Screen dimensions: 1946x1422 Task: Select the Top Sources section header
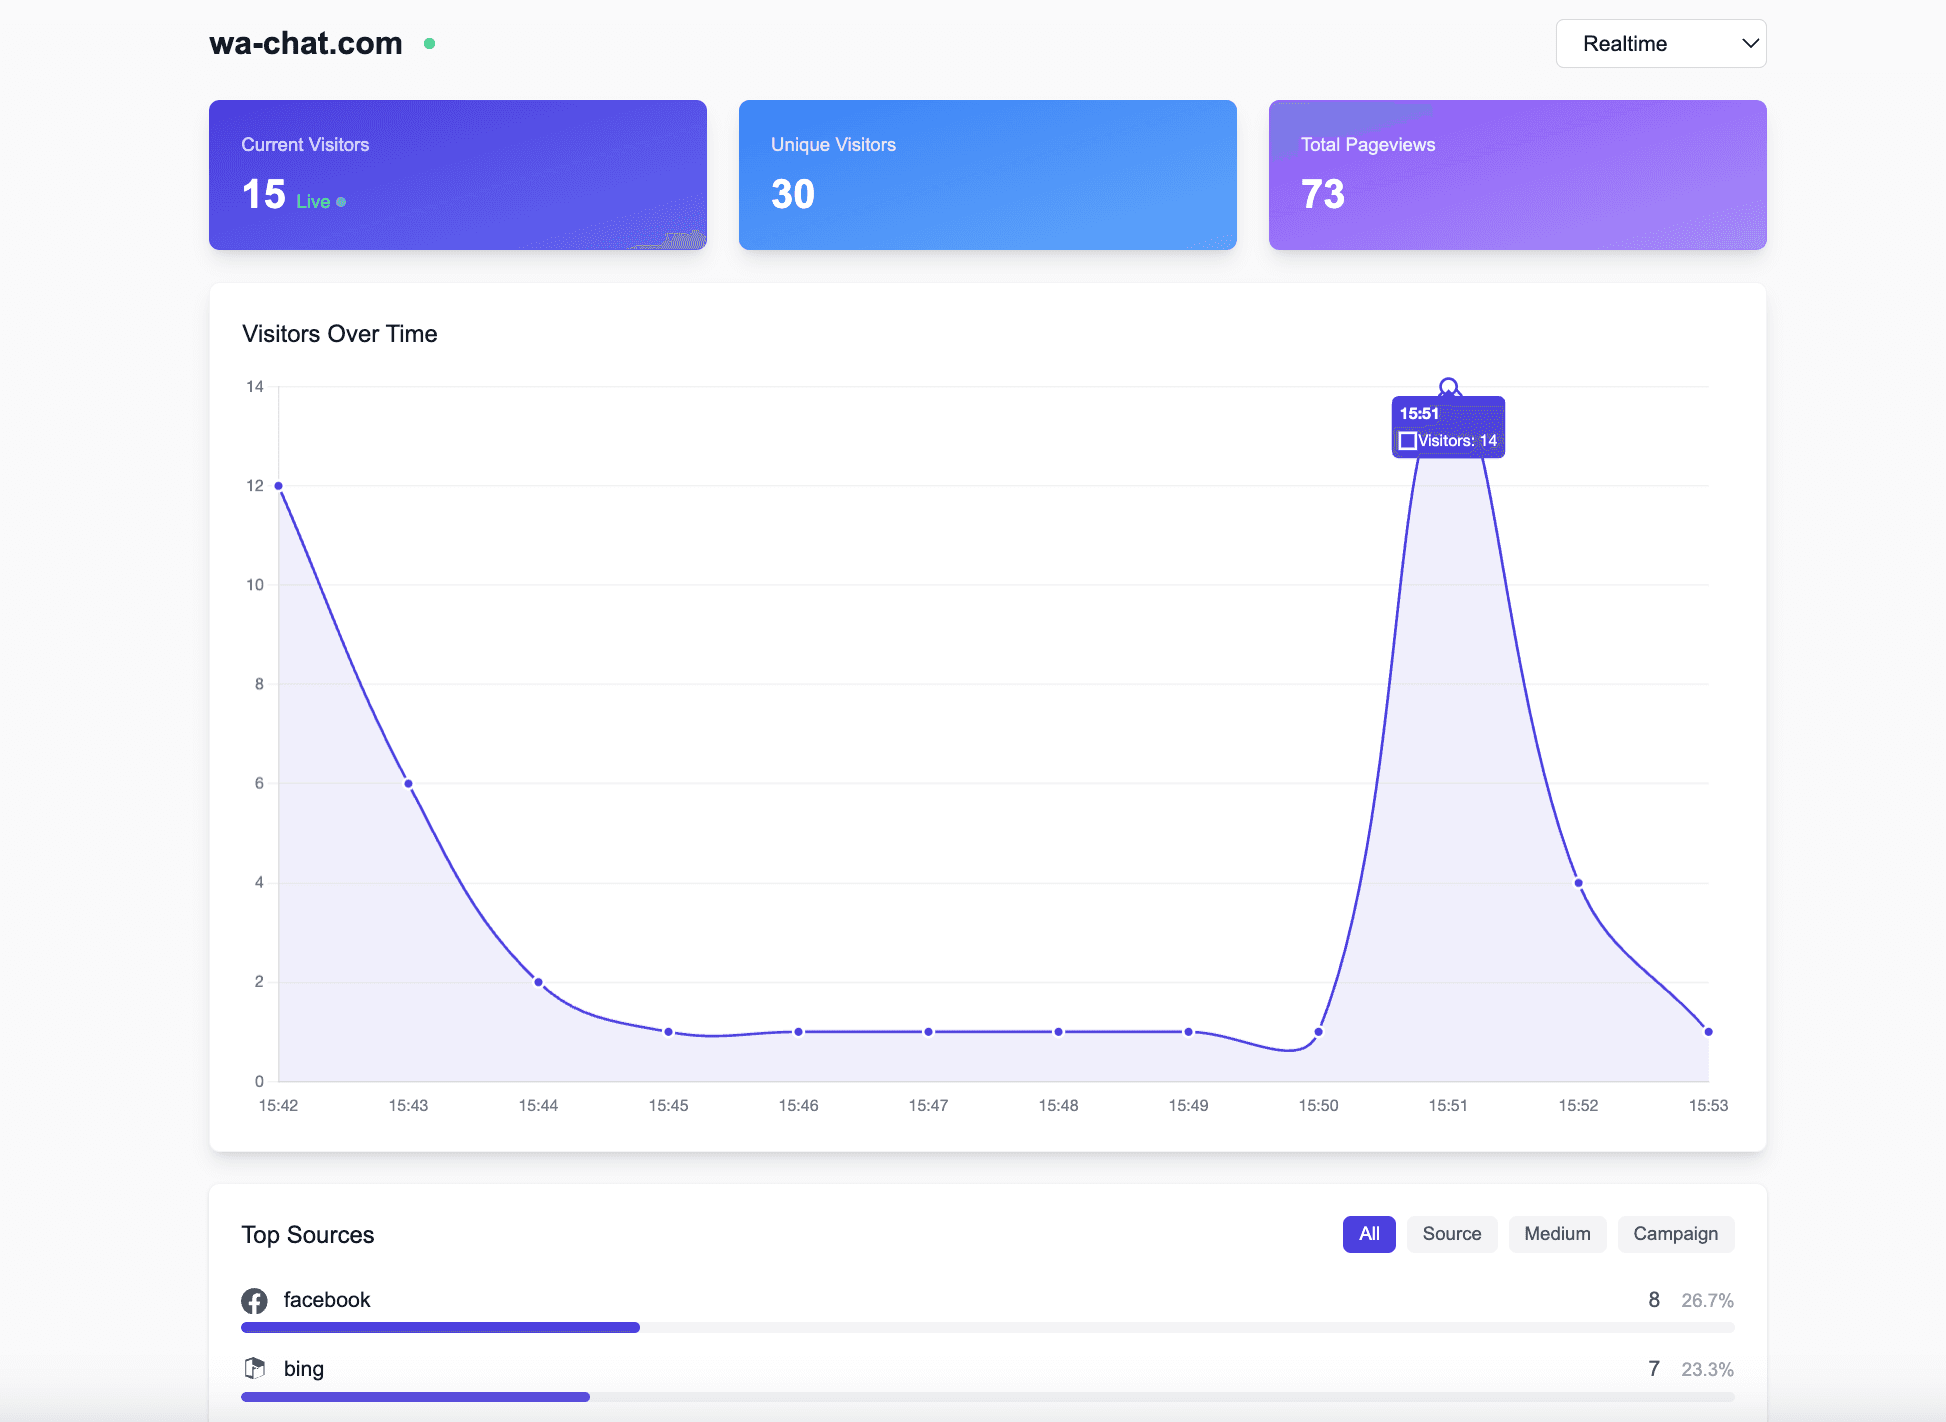307,1234
